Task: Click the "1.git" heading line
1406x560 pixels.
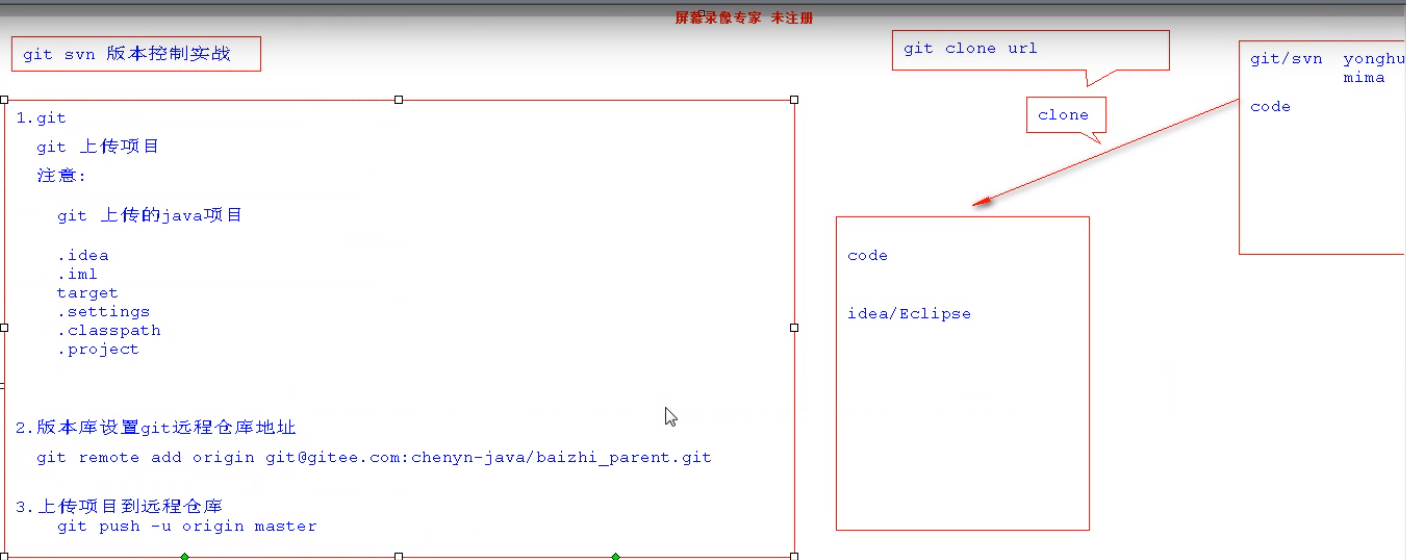Action: tap(41, 118)
